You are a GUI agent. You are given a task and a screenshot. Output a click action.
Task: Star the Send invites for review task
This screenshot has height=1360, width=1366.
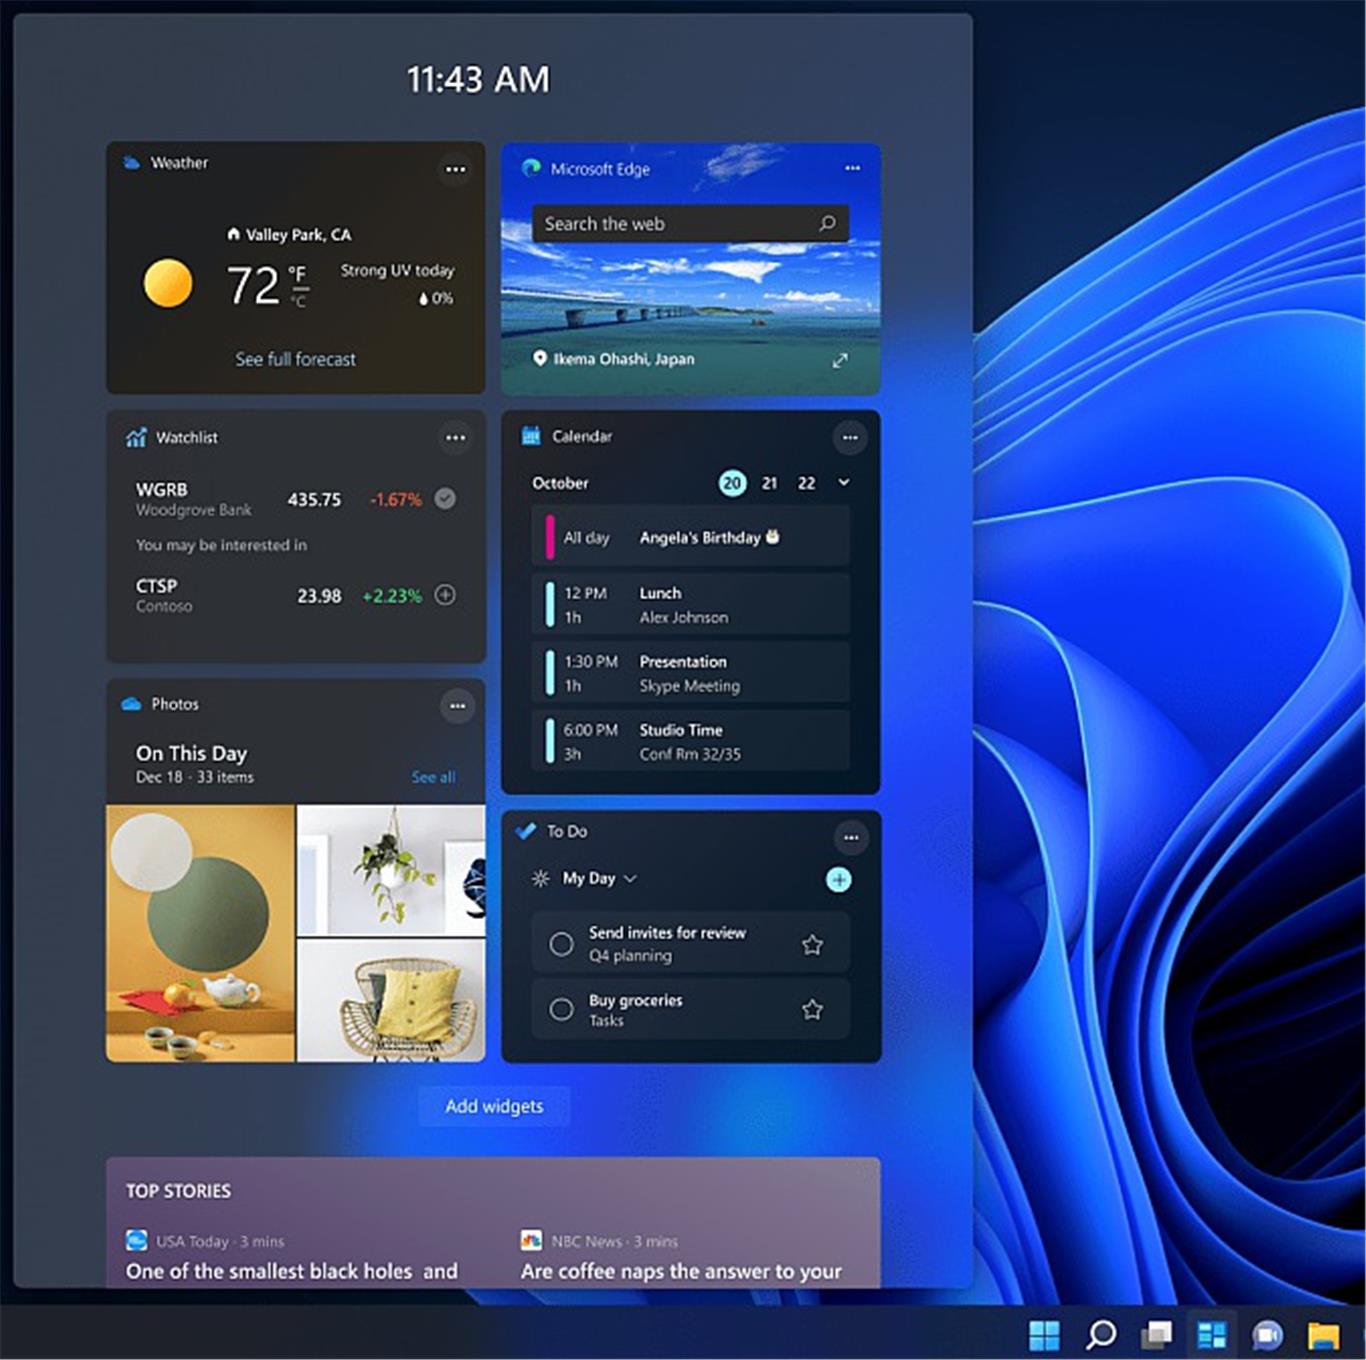point(812,944)
